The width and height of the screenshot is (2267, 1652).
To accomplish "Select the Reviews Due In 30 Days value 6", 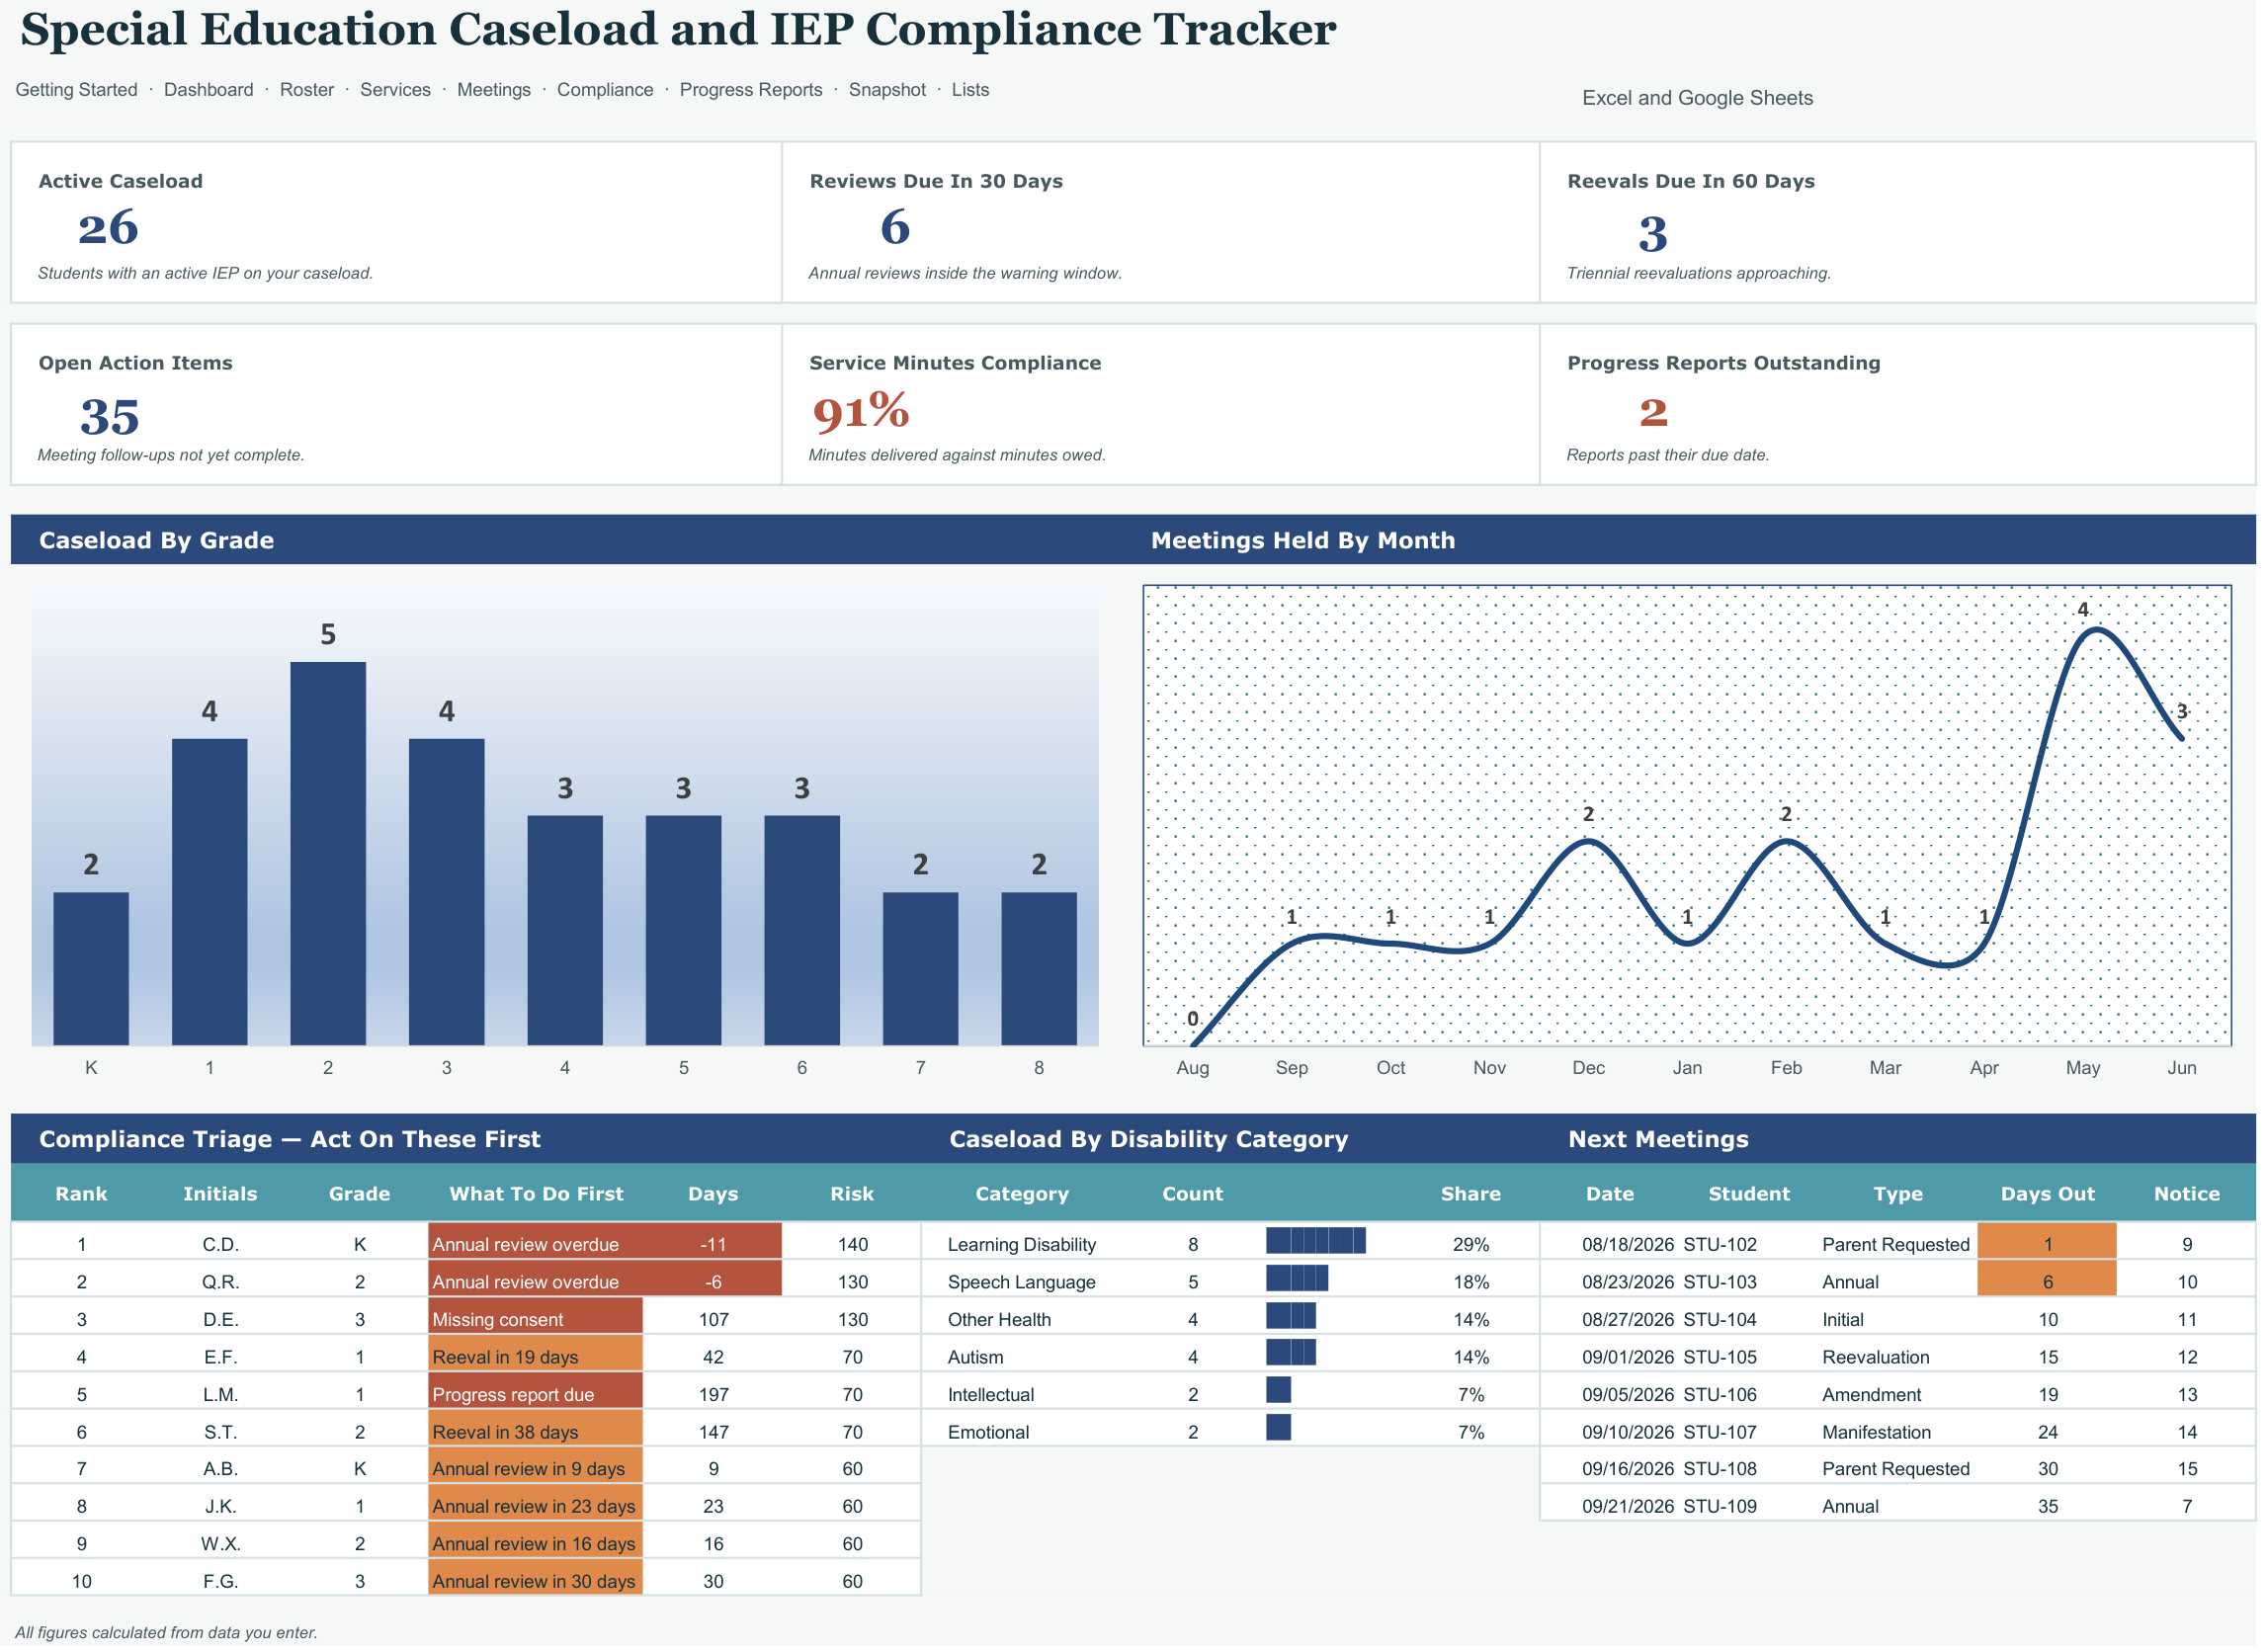I will (x=896, y=228).
